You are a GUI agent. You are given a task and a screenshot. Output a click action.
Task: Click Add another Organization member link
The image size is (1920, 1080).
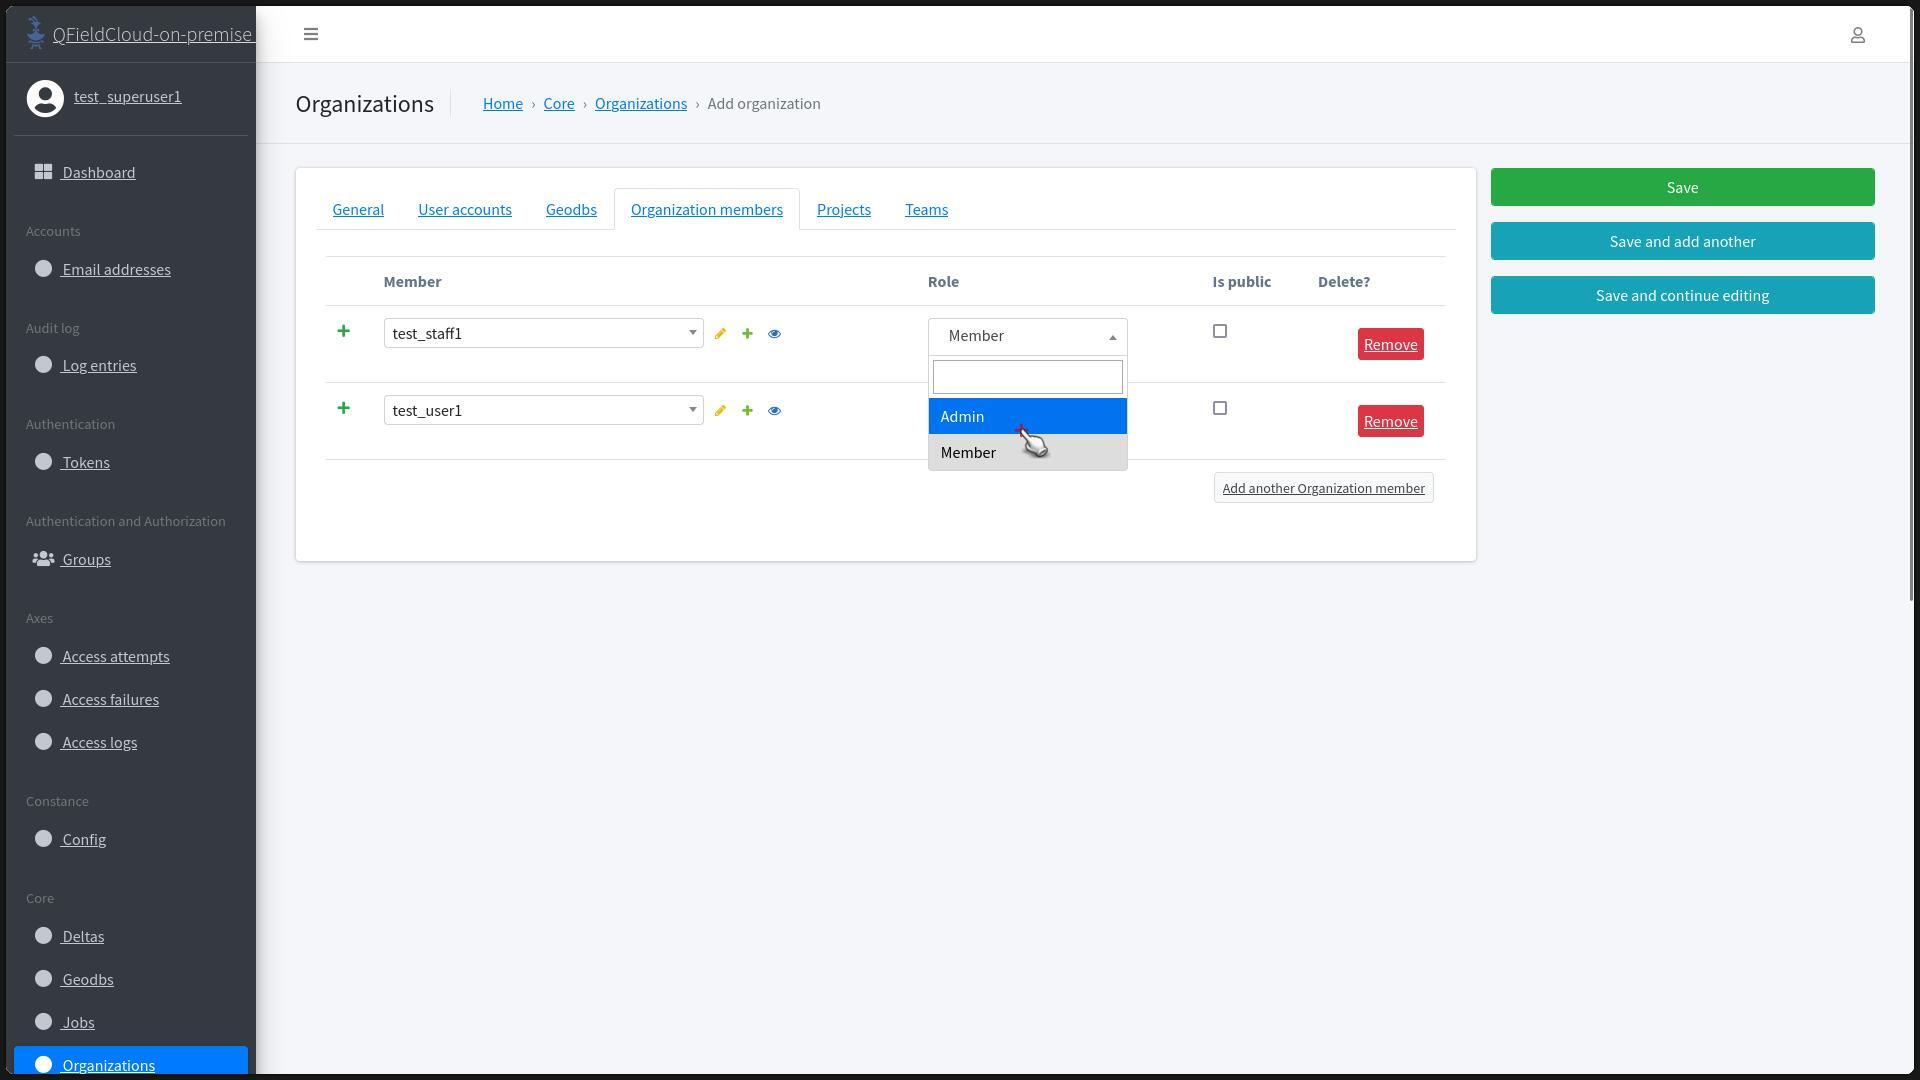coord(1323,488)
